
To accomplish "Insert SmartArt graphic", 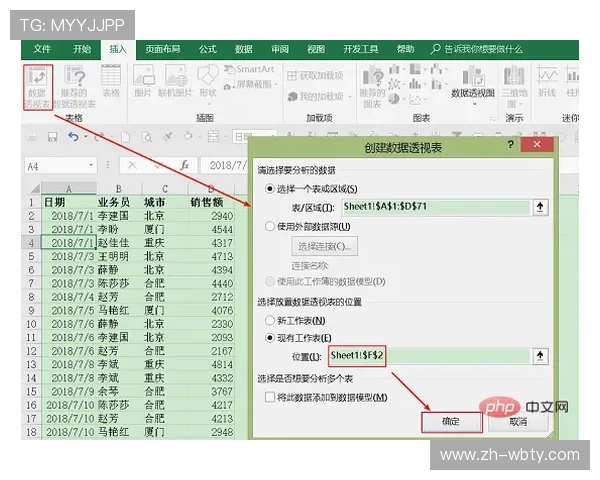I will pos(249,70).
